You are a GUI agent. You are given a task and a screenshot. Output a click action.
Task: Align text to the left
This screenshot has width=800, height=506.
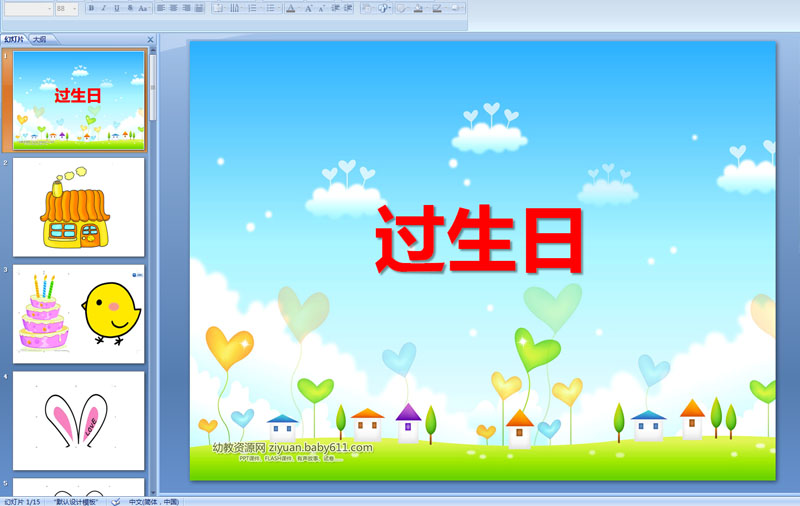click(x=161, y=8)
